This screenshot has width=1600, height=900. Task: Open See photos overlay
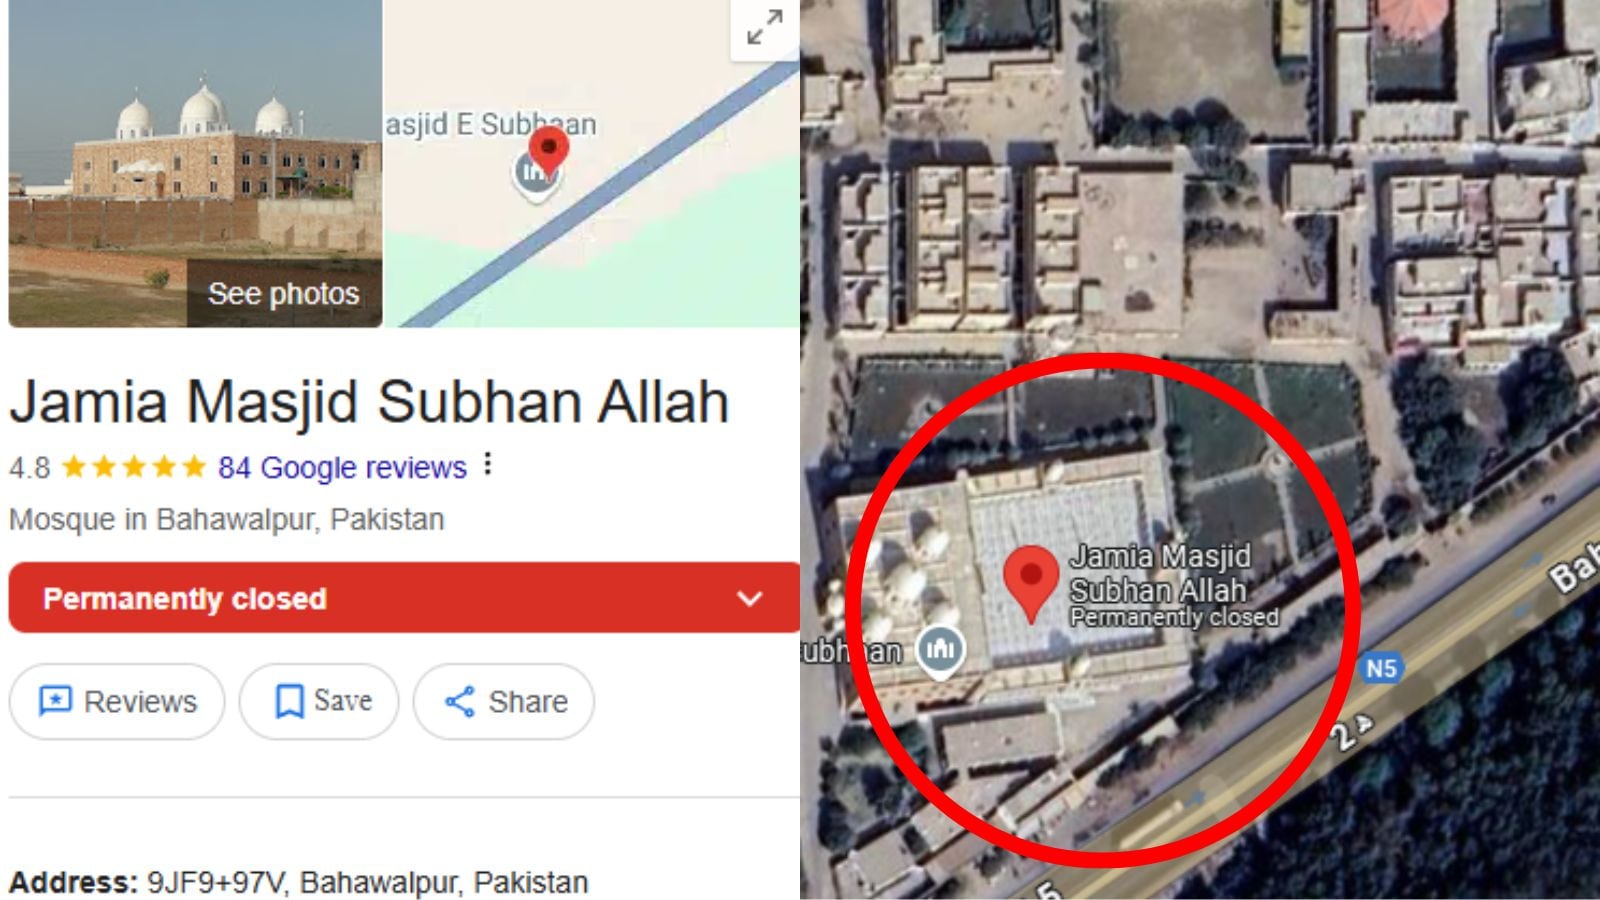[x=284, y=294]
